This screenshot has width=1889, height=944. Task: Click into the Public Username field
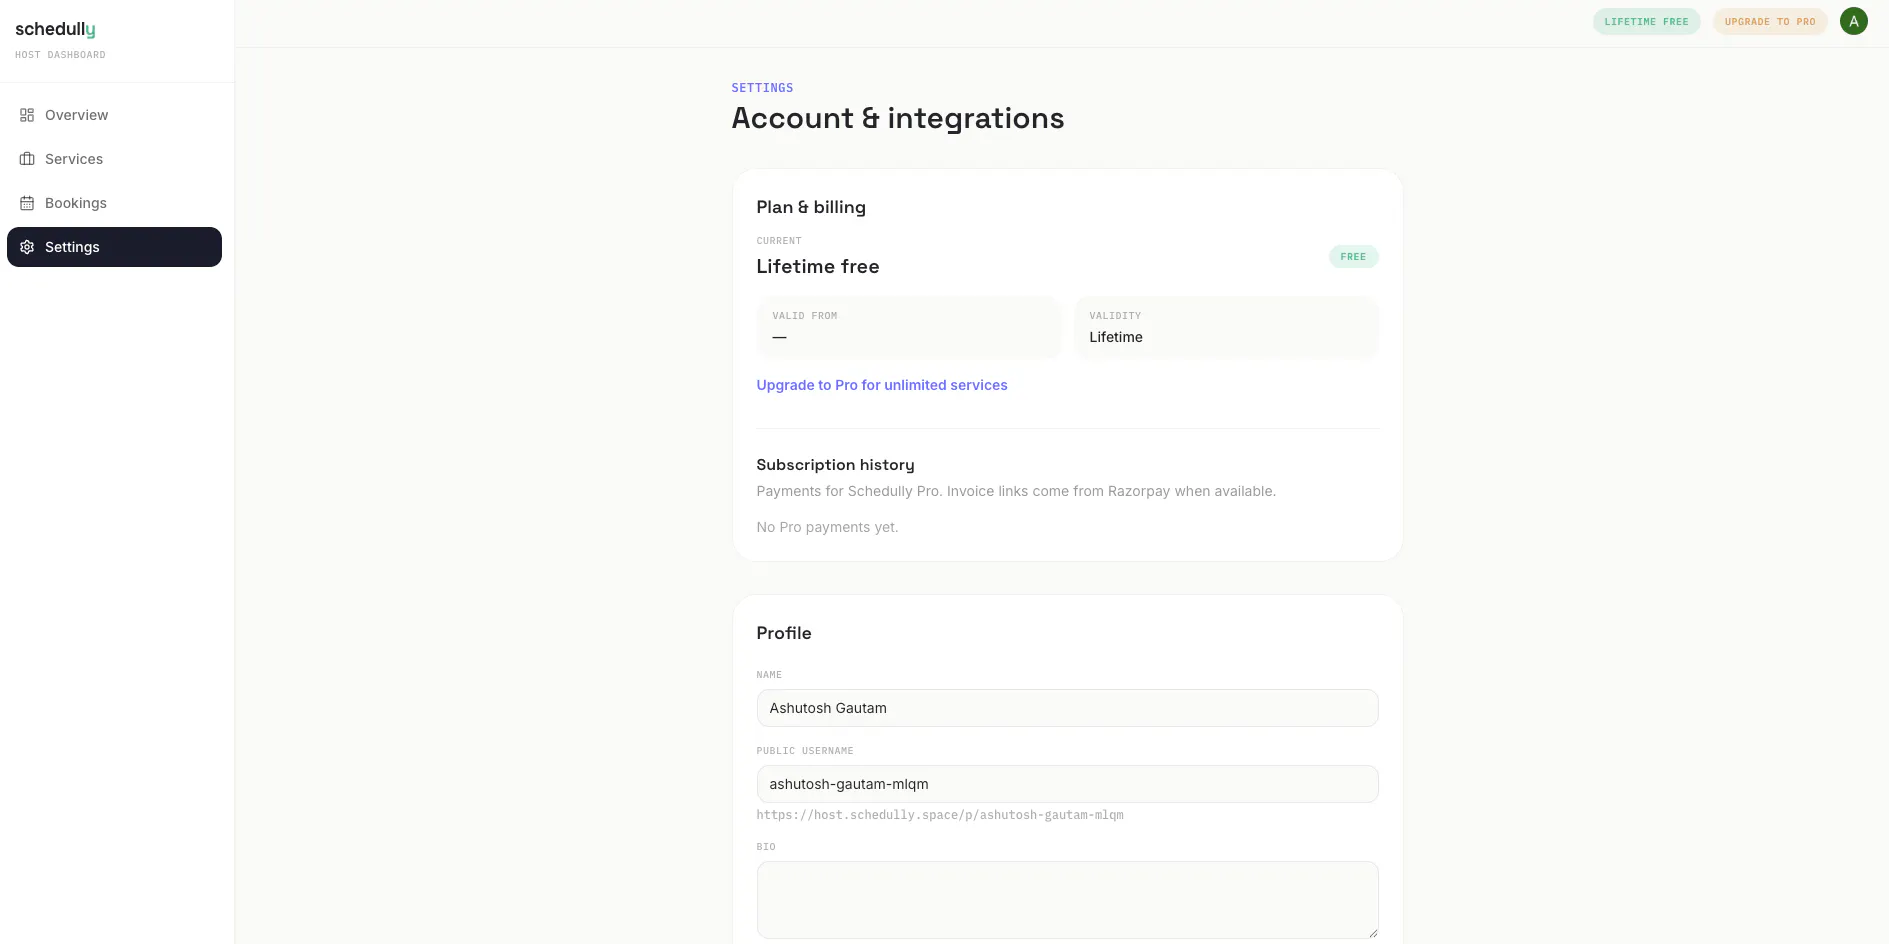coord(1067,784)
